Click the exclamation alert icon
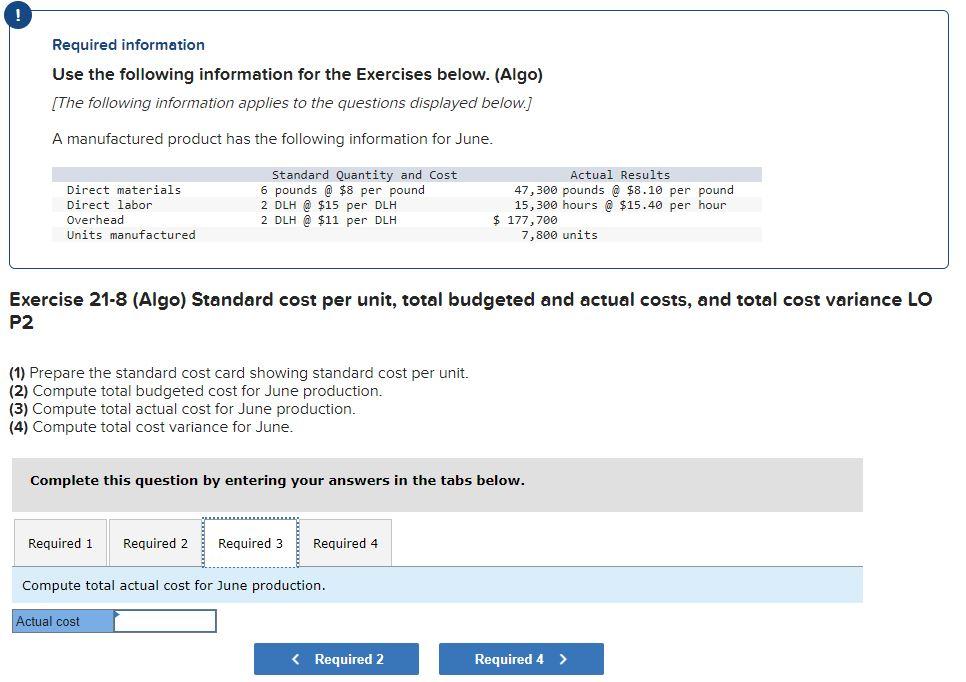This screenshot has height=682, width=966. (18, 15)
